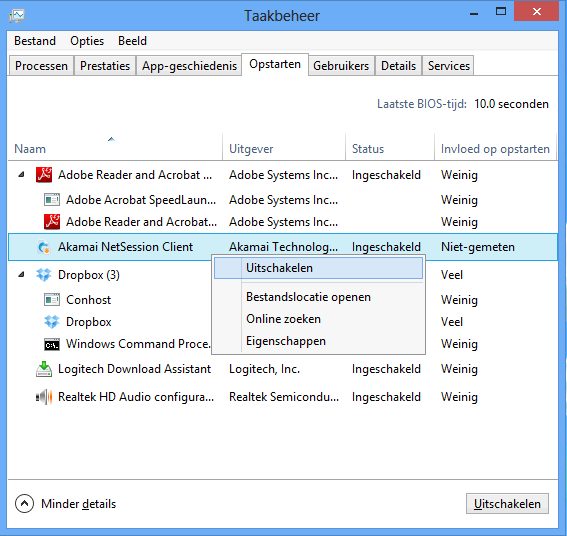This screenshot has height=536, width=567.
Task: Close the Taakbeheer window
Action: 537,12
